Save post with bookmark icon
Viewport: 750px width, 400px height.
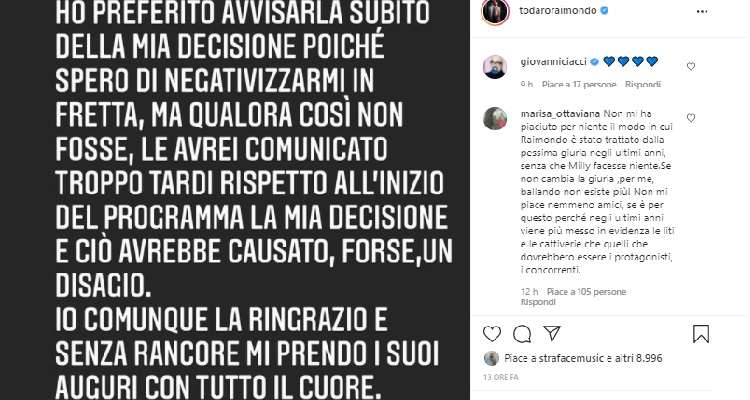click(701, 333)
